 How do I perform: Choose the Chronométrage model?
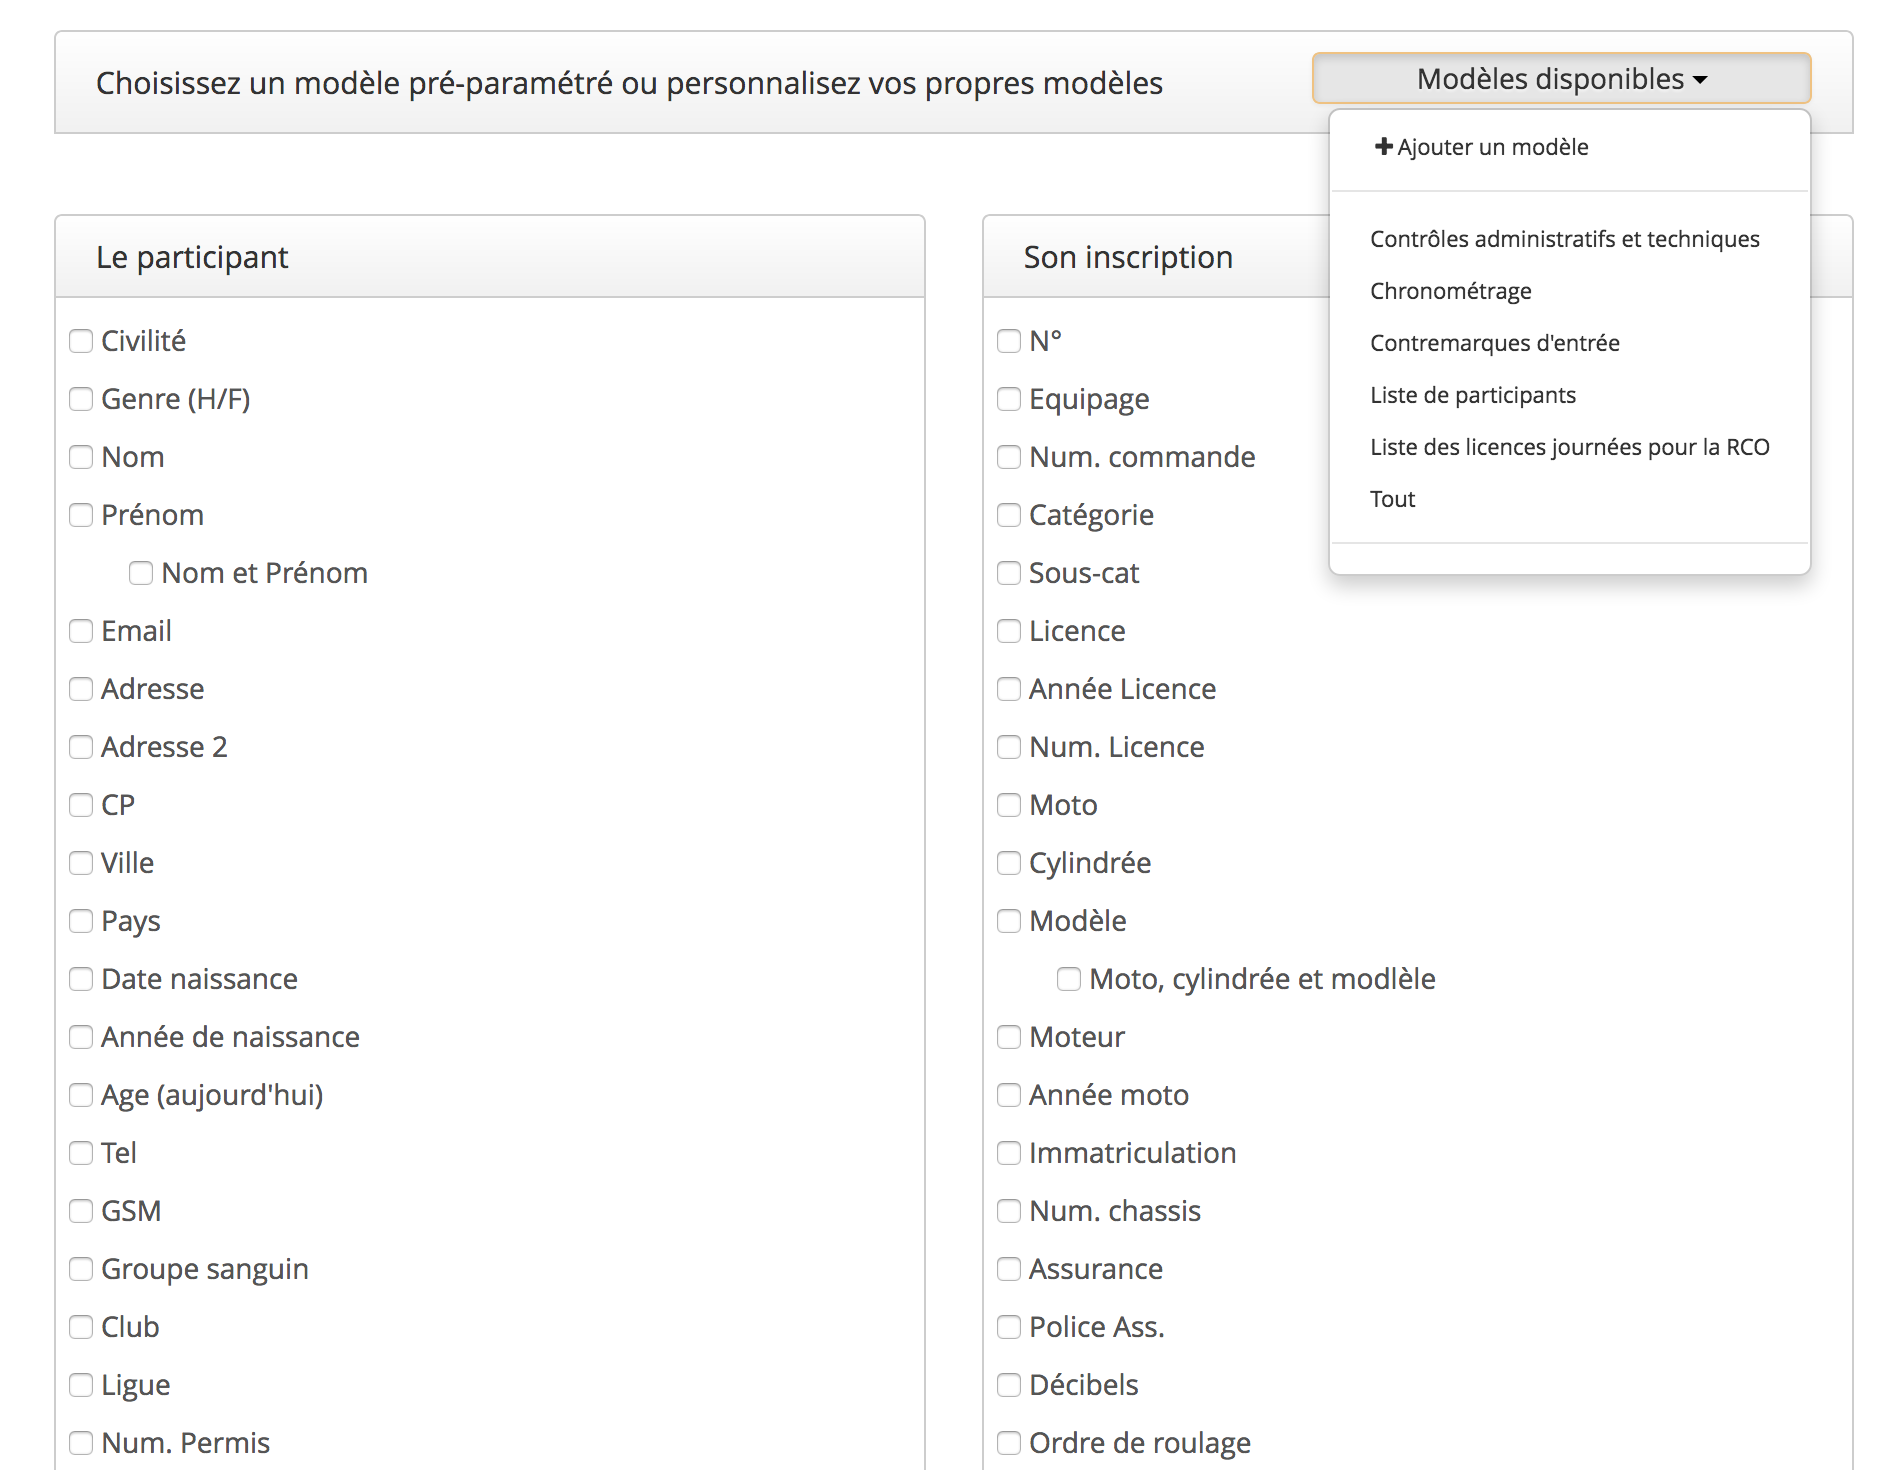tap(1450, 291)
